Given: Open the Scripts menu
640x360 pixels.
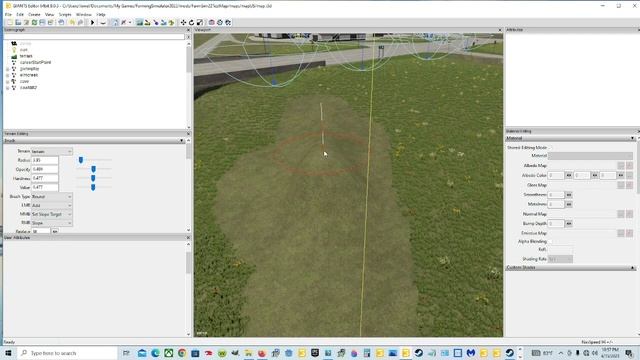Looking at the screenshot, I should click(65, 14).
